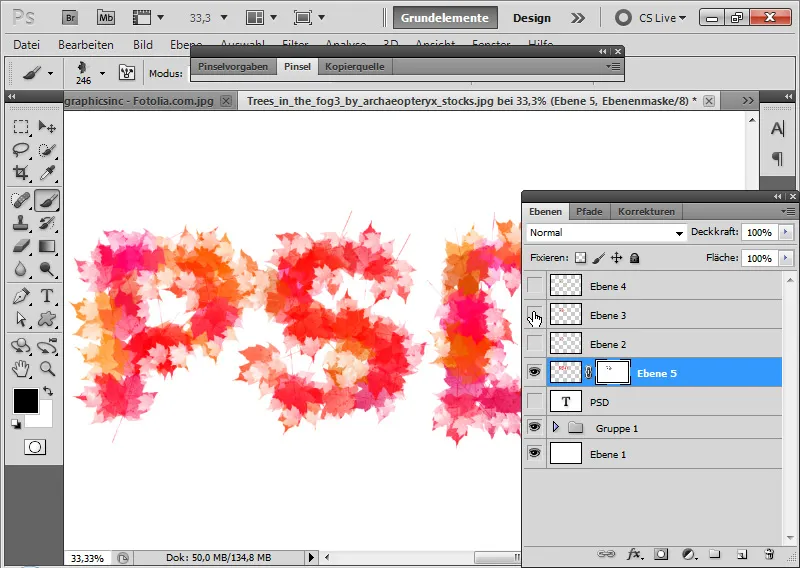
Task: Toggle lock layer position
Action: coord(617,258)
